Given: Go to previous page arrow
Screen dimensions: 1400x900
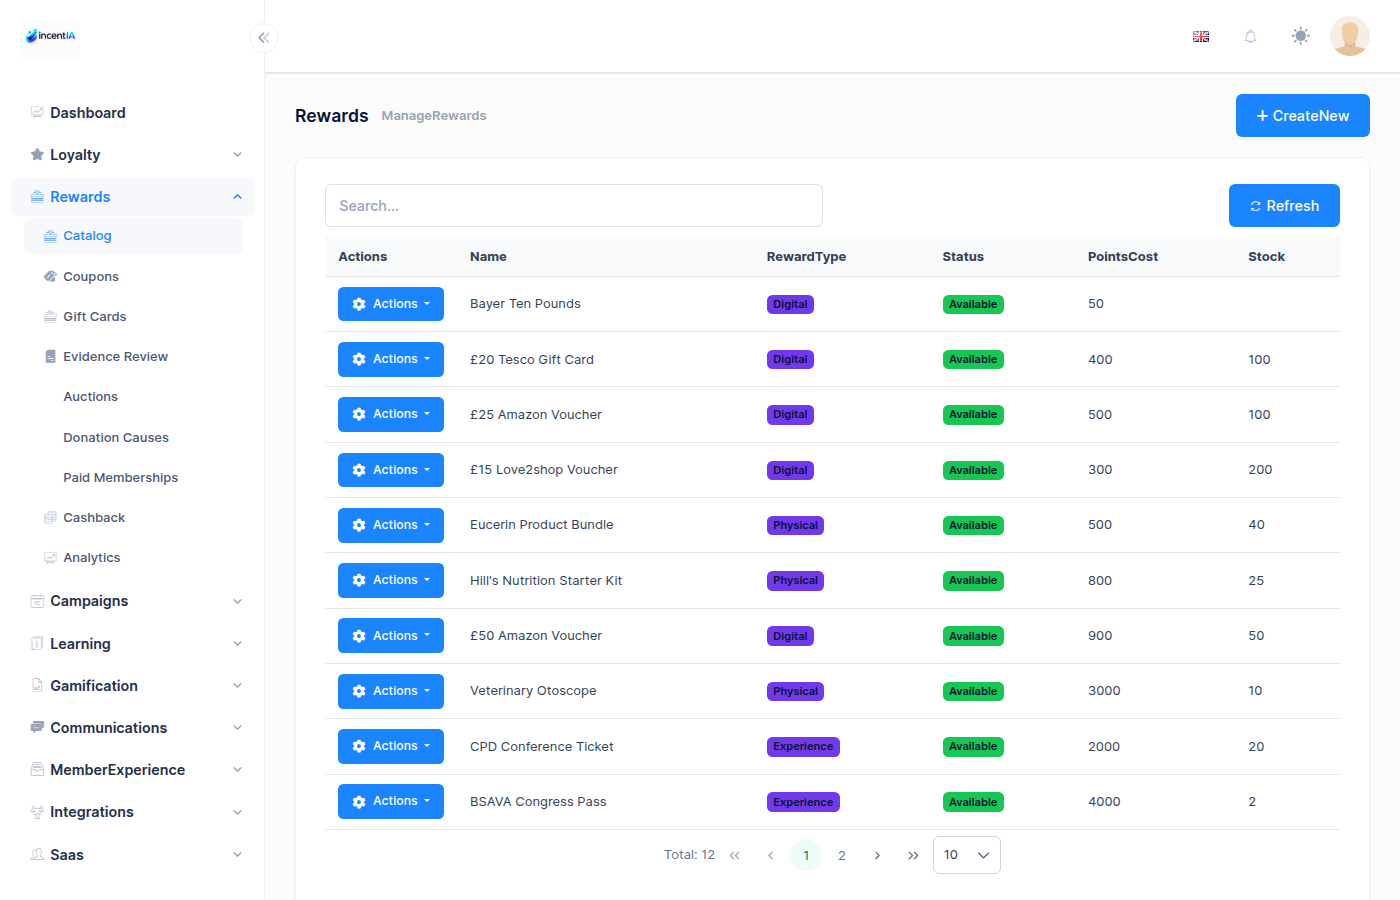Looking at the screenshot, I should (x=770, y=855).
